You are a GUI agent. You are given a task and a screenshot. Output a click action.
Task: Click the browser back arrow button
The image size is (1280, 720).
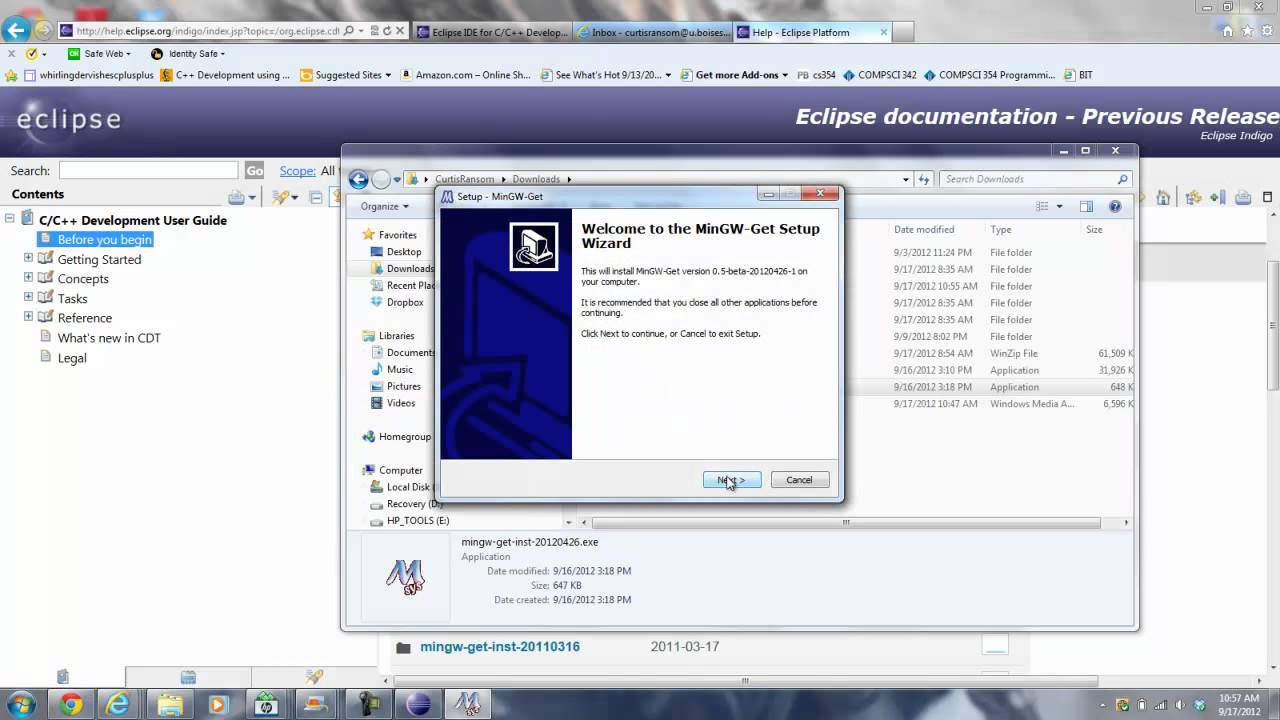(x=15, y=31)
